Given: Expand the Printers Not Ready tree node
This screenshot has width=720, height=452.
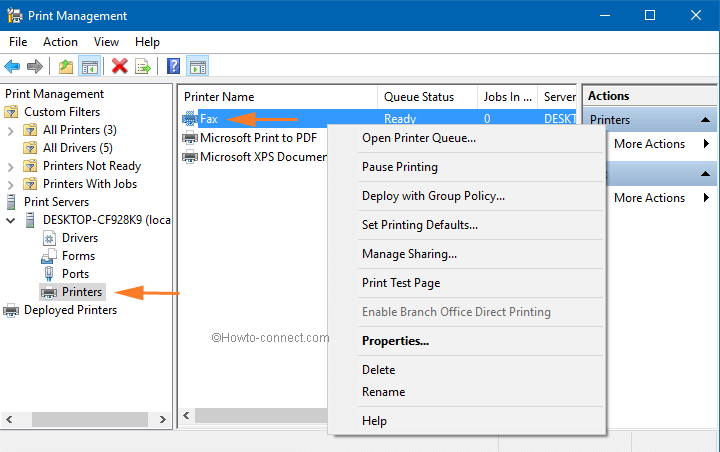Looking at the screenshot, I should coord(11,167).
